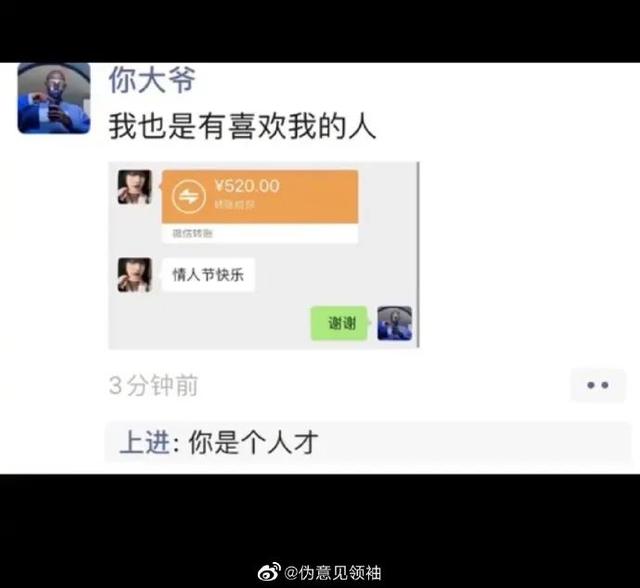Click the 转账 status text under amount
Viewport: 640px width, 588px height.
tap(234, 204)
